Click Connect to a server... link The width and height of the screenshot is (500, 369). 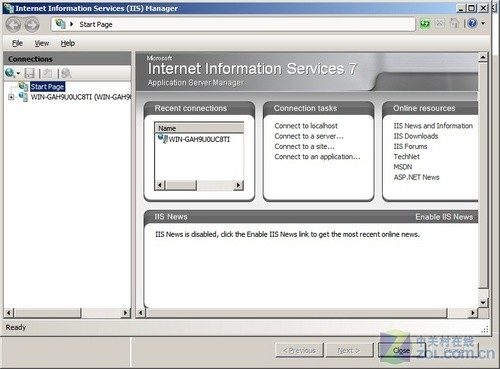tap(309, 136)
